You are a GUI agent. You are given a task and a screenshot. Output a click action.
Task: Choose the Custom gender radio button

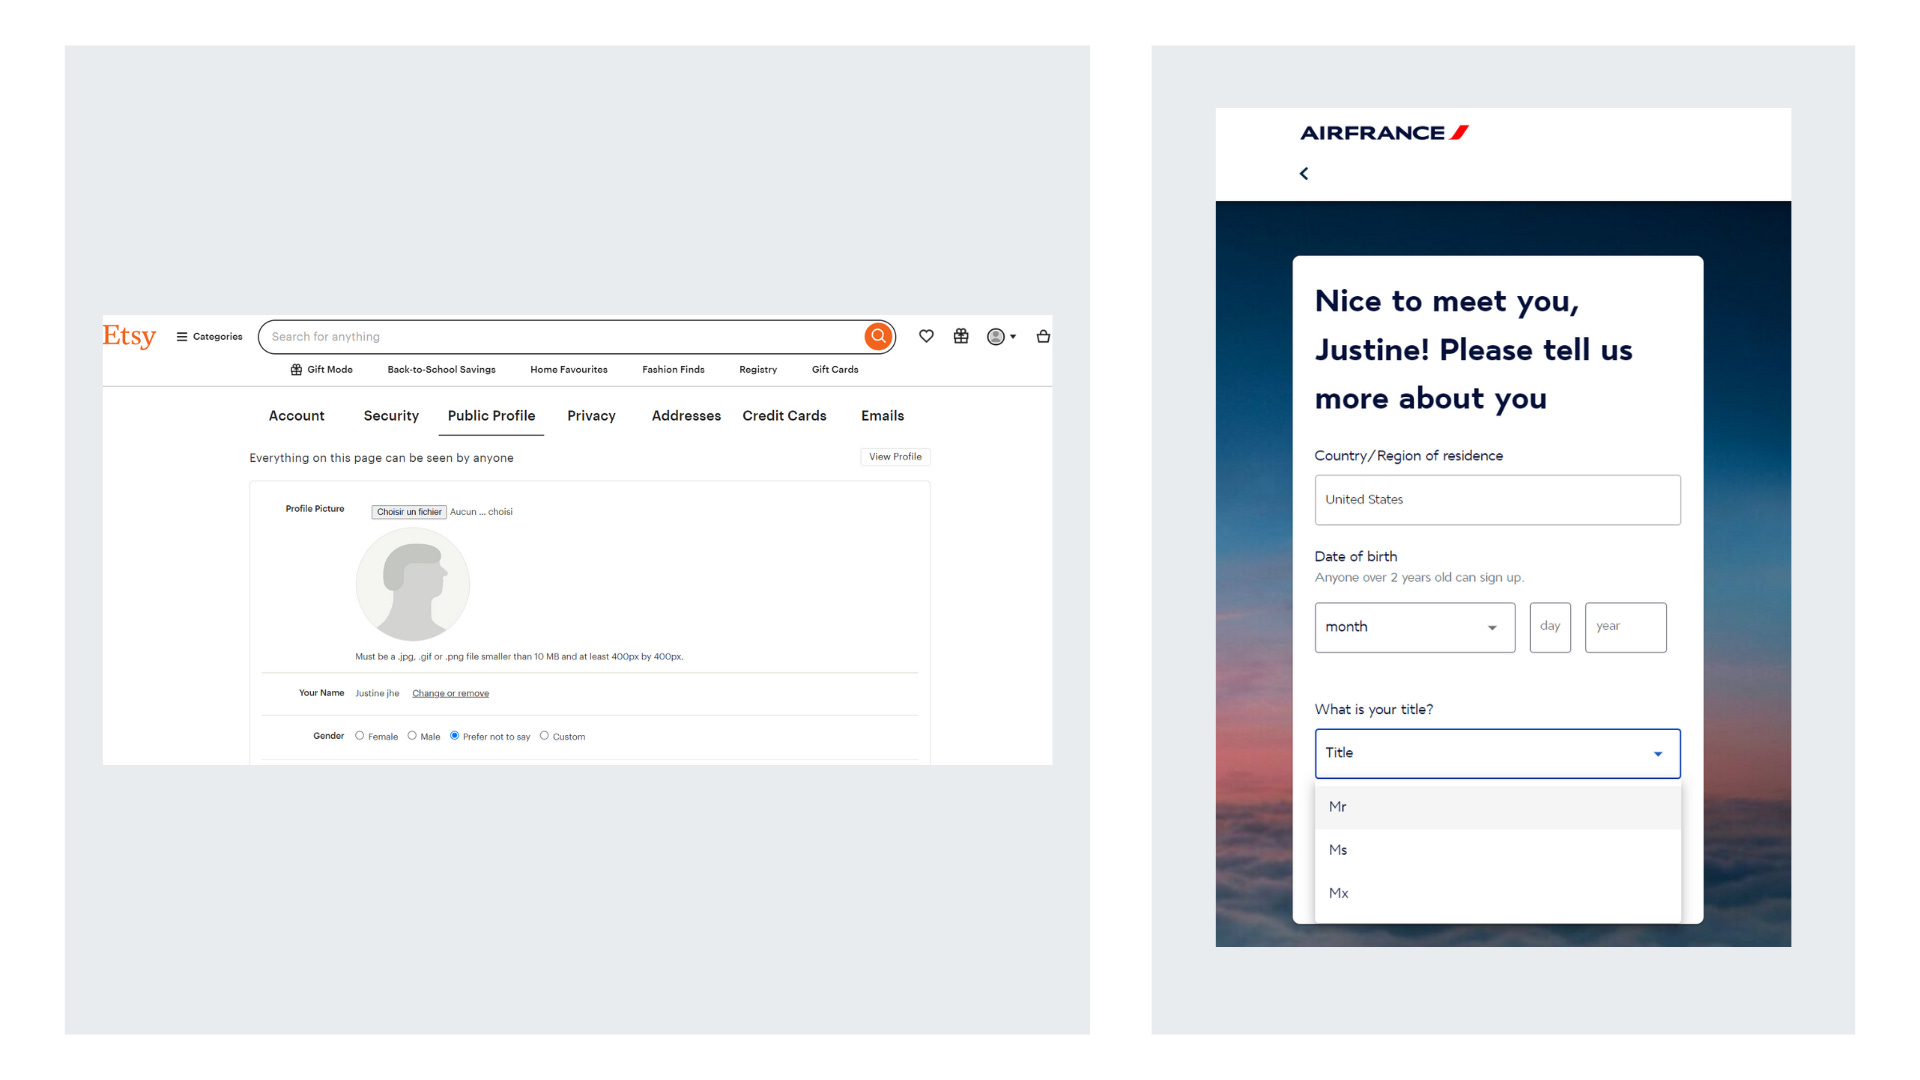545,736
